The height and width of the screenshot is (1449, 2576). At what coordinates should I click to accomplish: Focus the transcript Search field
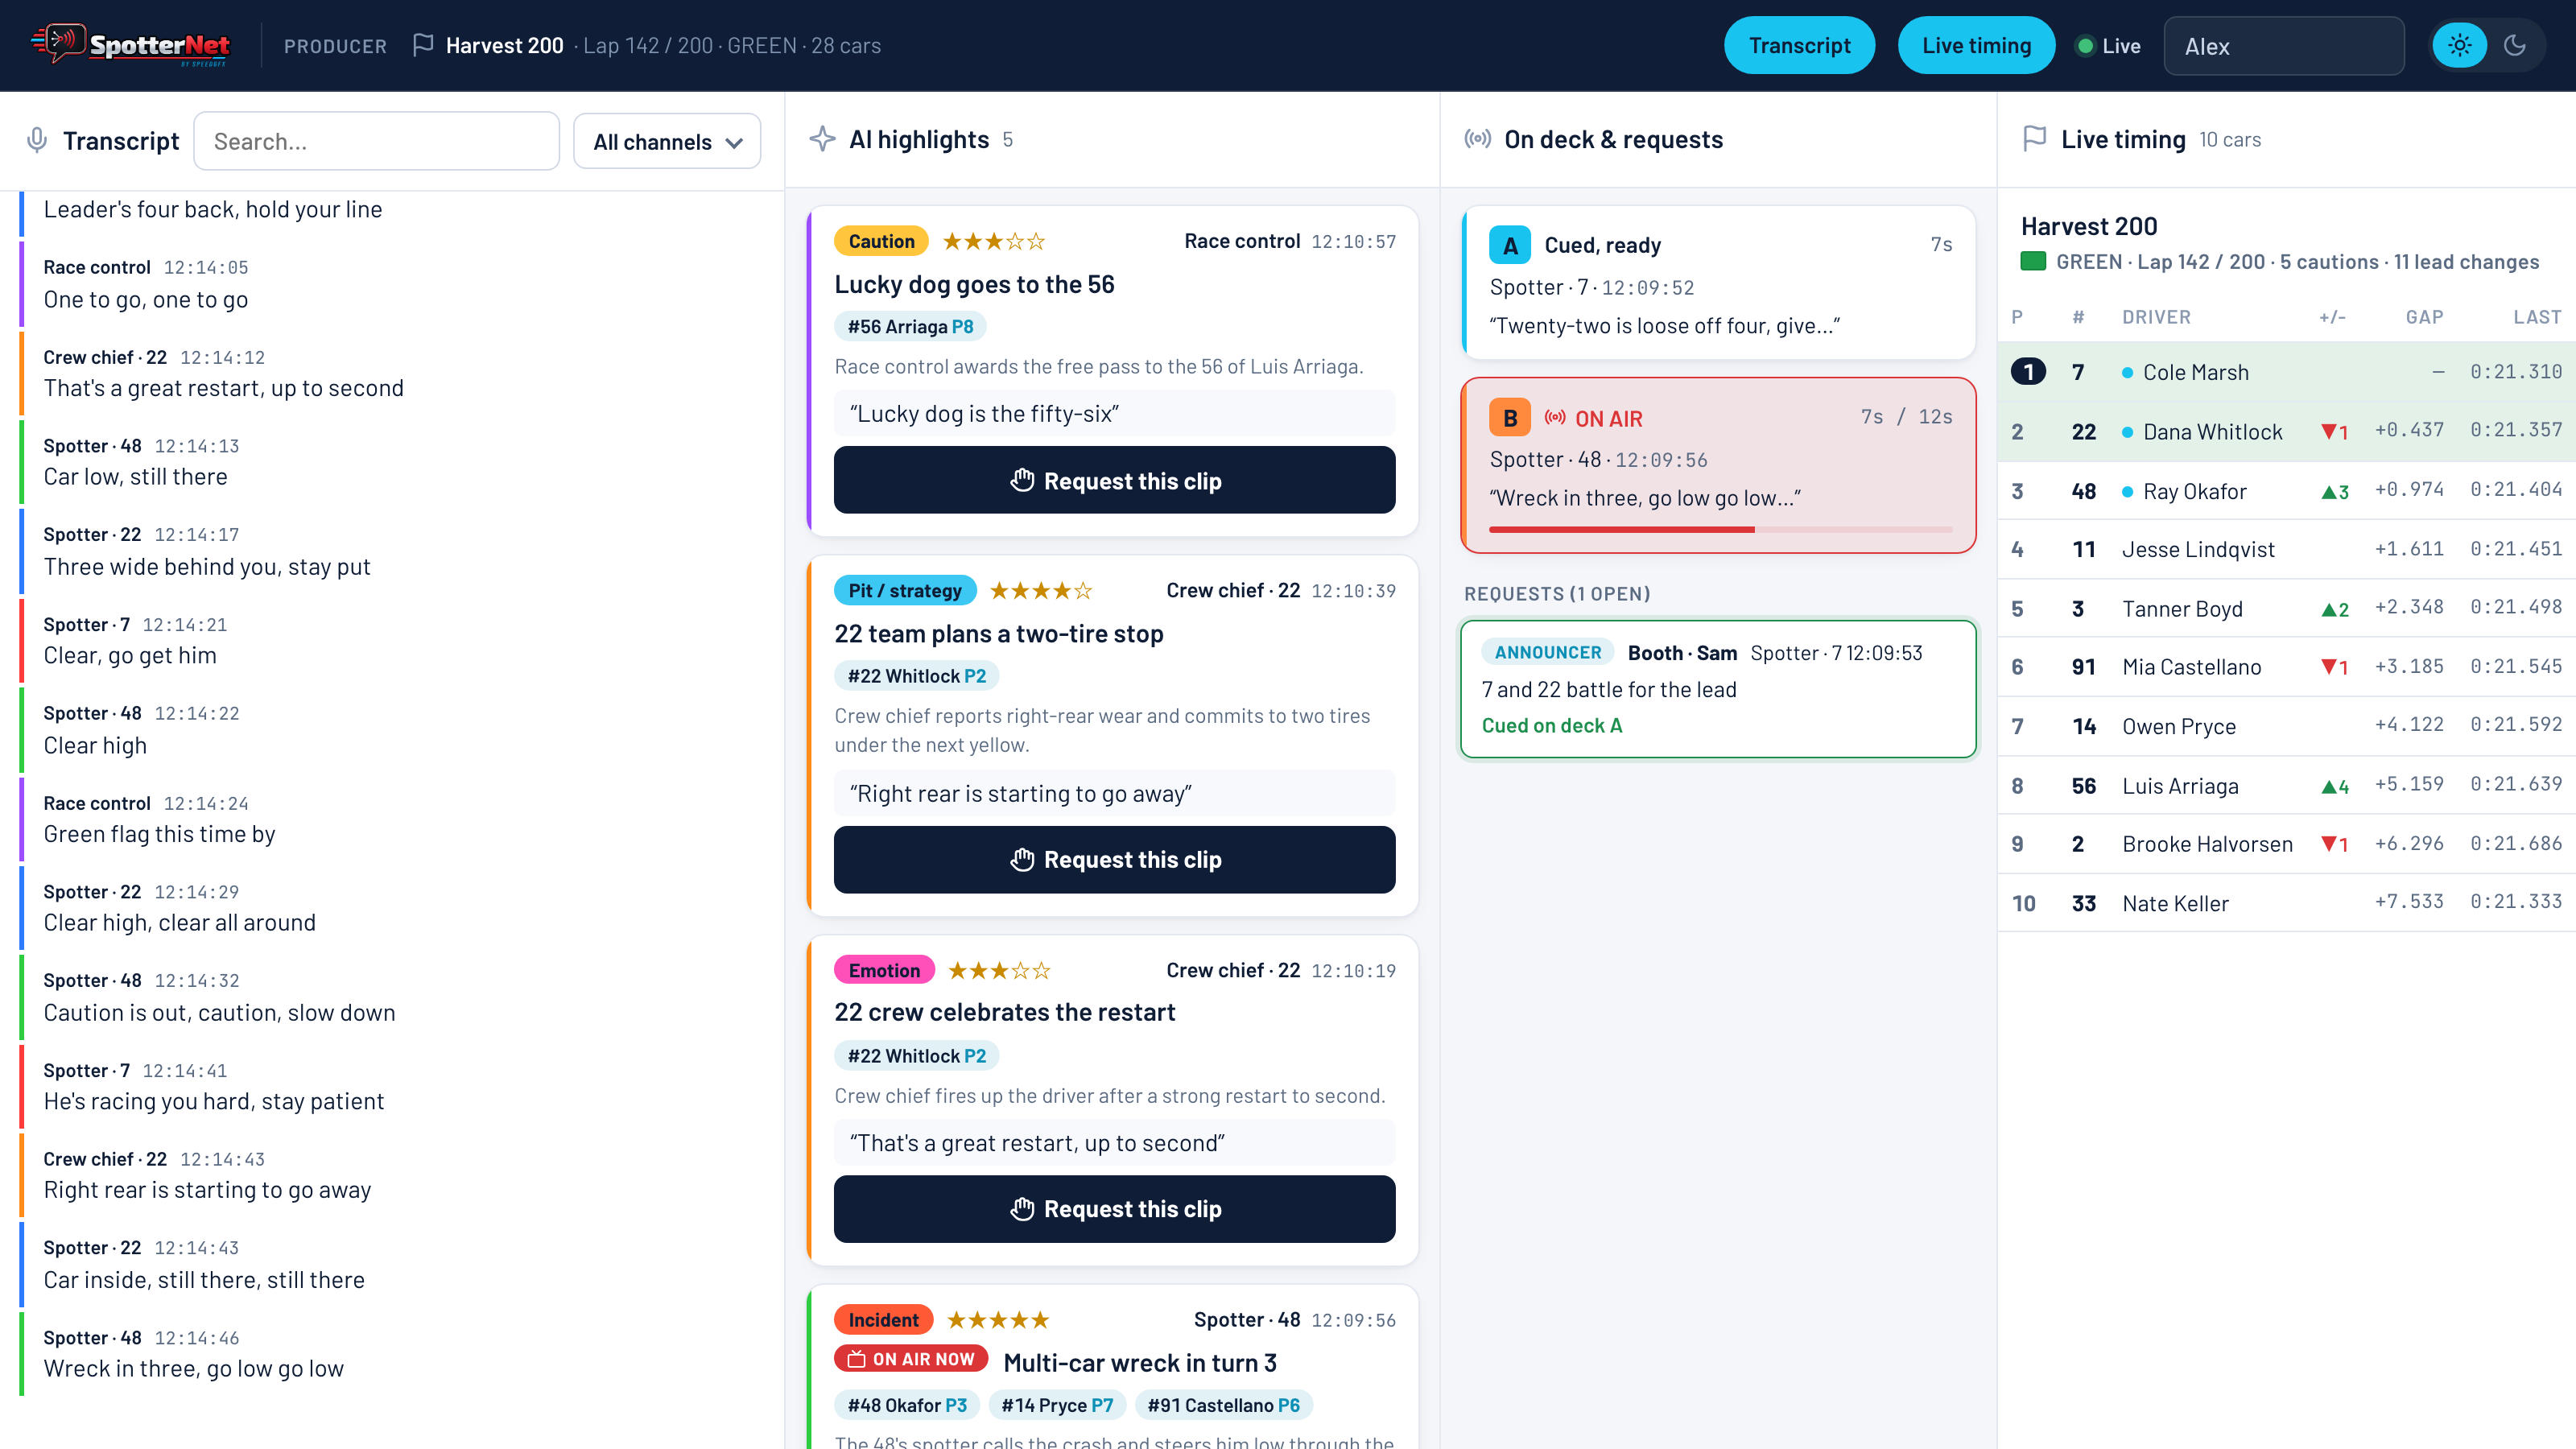pos(376,141)
